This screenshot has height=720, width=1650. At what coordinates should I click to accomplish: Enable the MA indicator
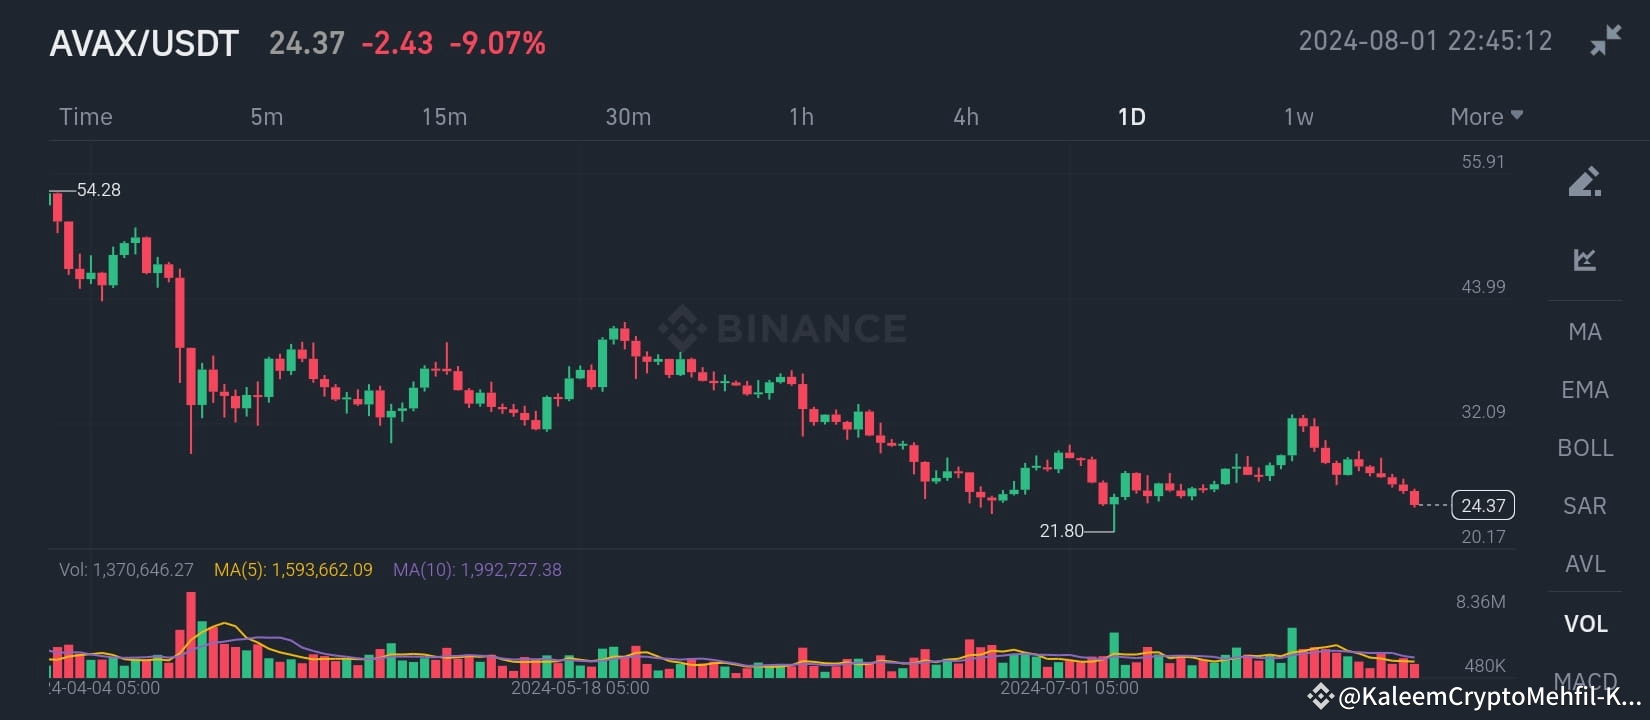(1585, 331)
